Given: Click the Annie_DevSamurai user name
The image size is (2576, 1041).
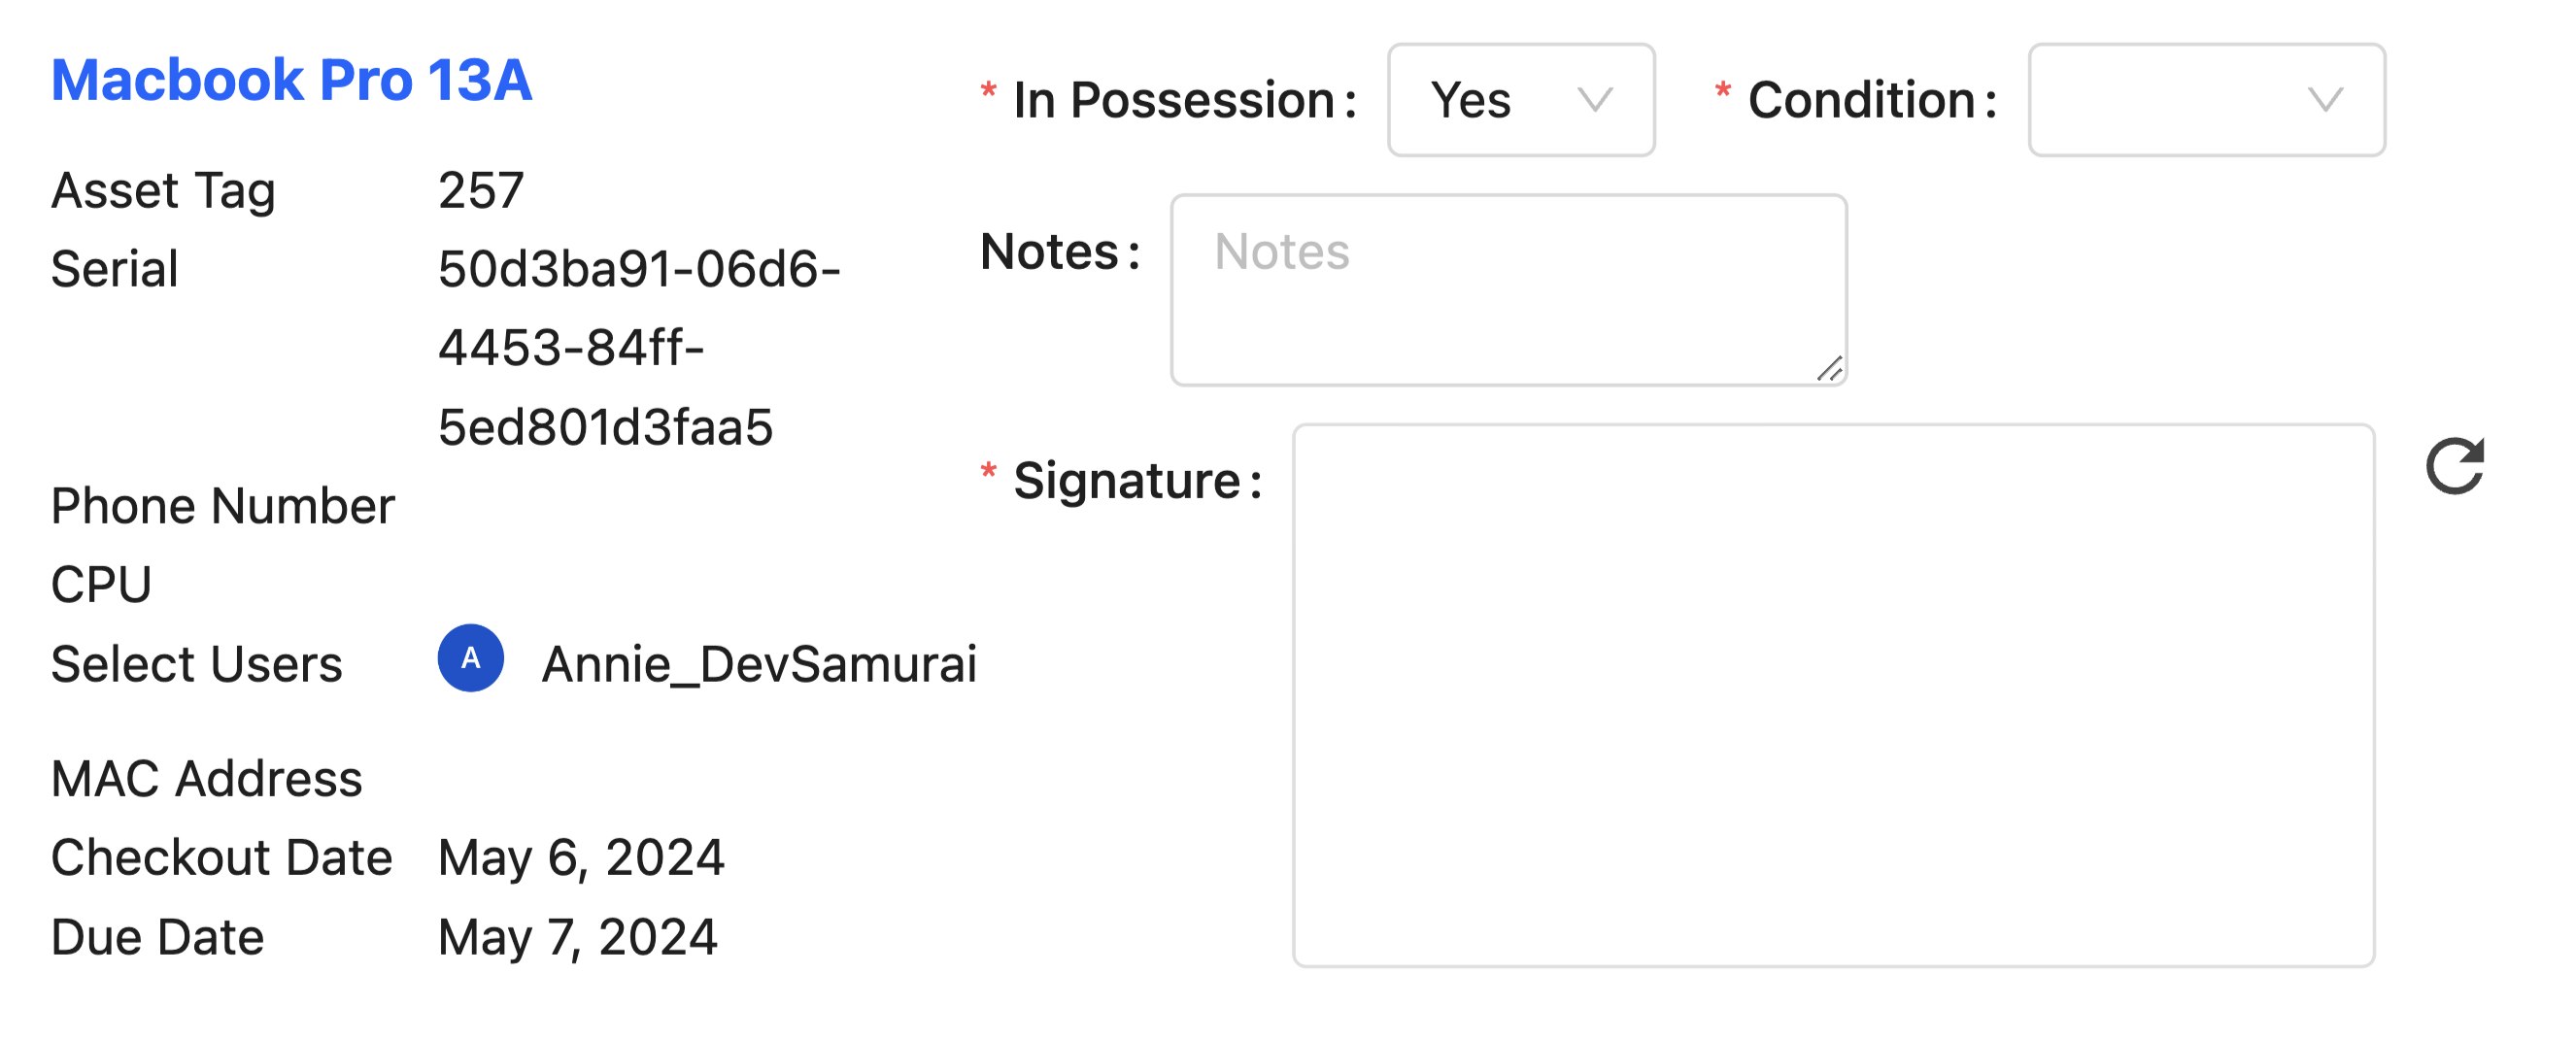Looking at the screenshot, I should click(759, 664).
